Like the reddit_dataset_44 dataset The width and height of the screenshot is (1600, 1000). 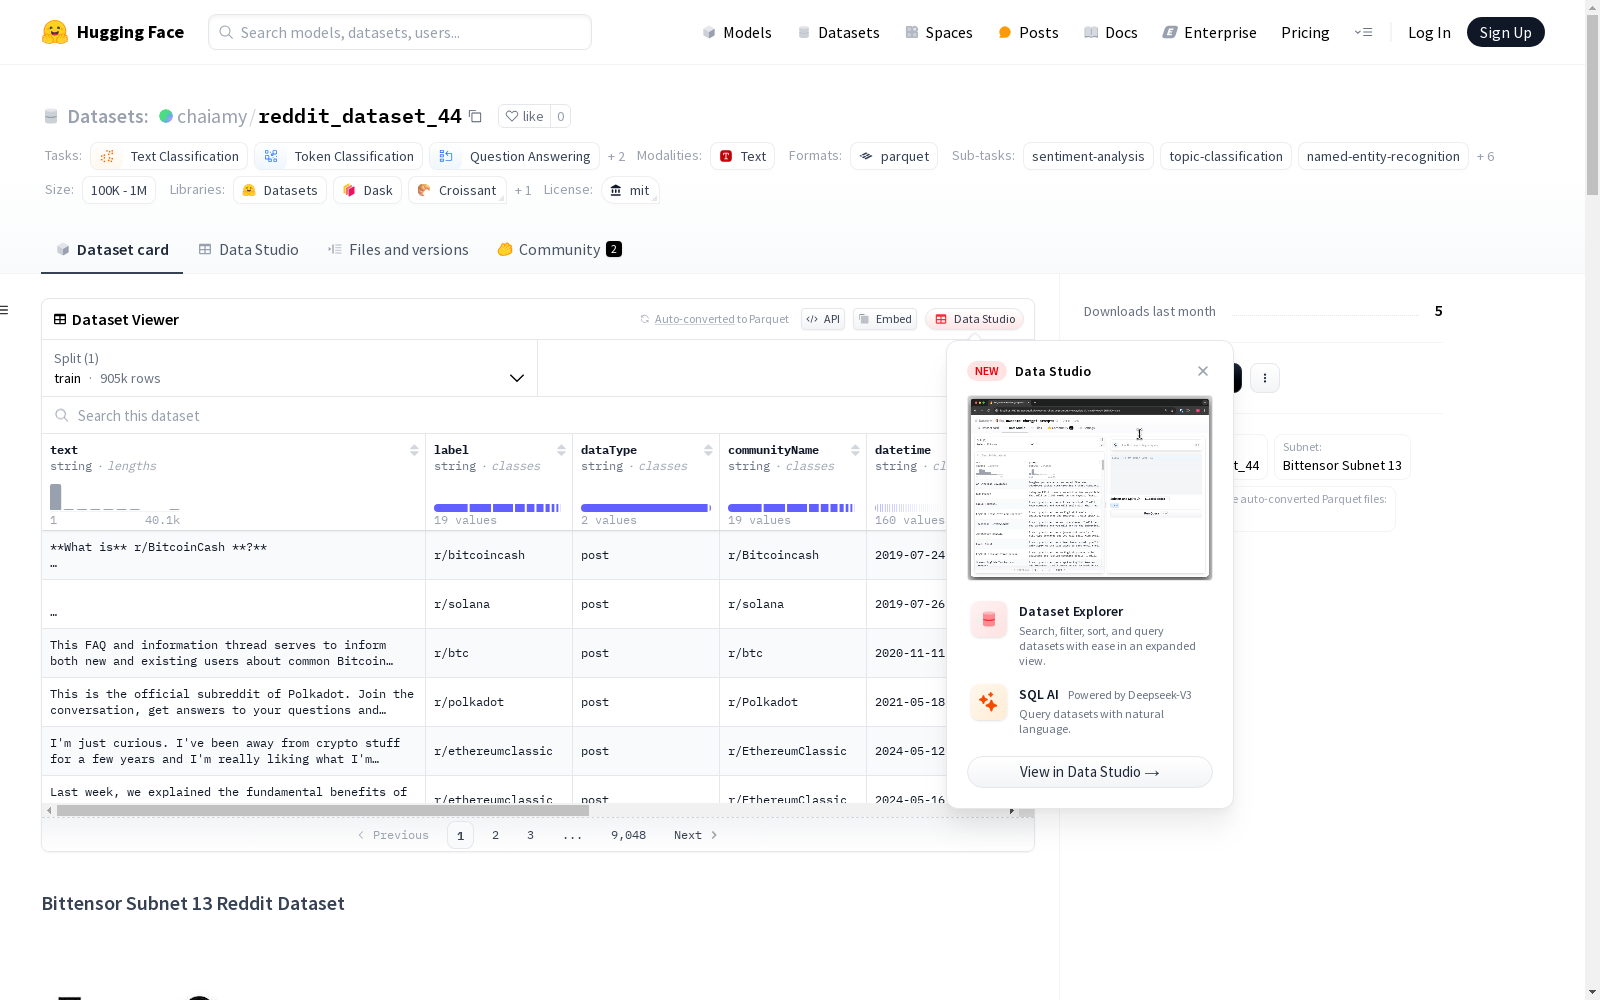point(524,116)
